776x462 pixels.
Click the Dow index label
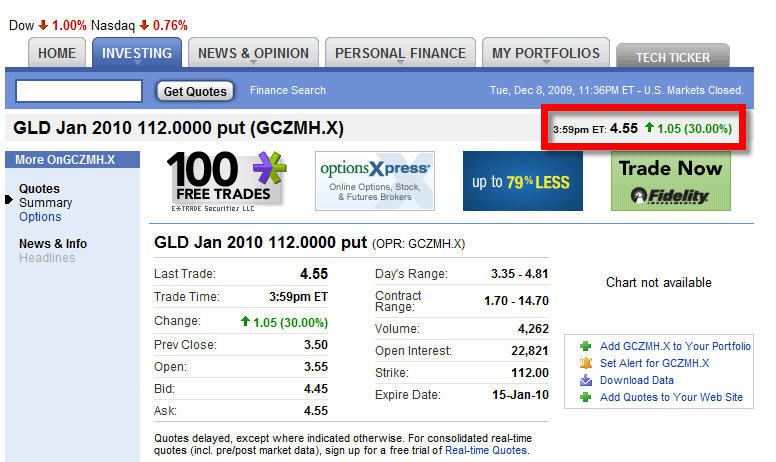click(x=21, y=25)
